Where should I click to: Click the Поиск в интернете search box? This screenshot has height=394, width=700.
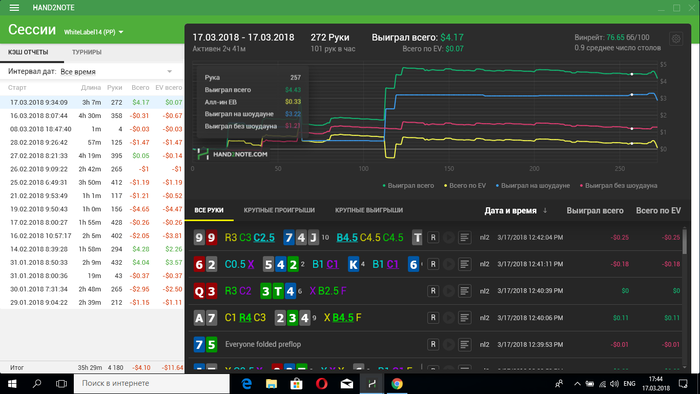pyautogui.click(x=151, y=383)
